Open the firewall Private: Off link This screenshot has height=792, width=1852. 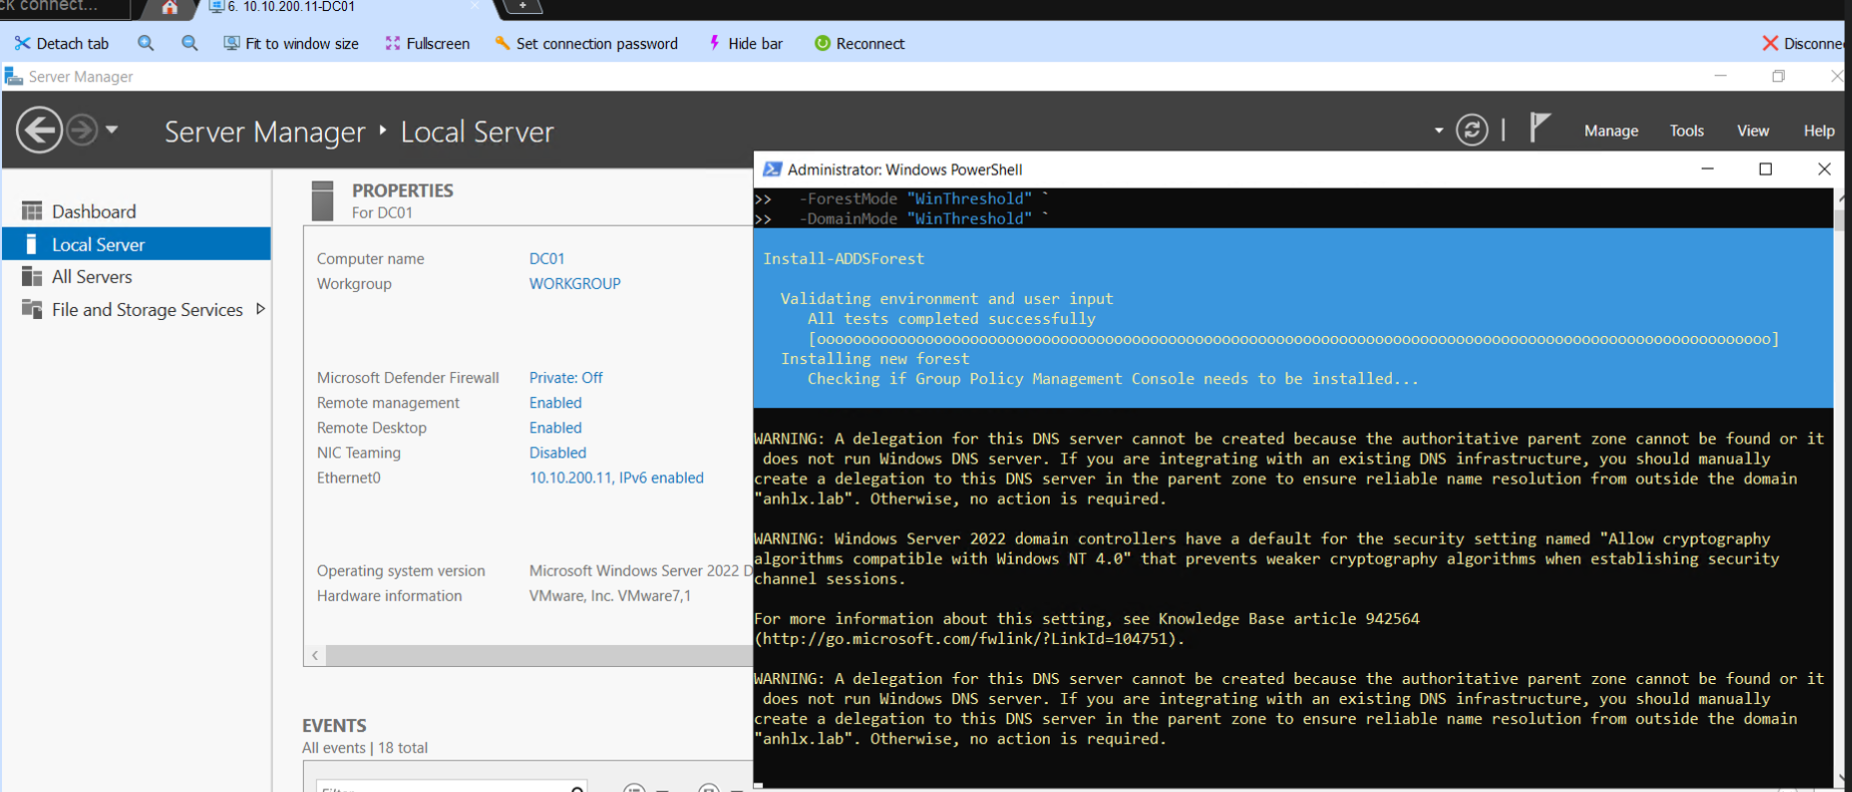[566, 378]
